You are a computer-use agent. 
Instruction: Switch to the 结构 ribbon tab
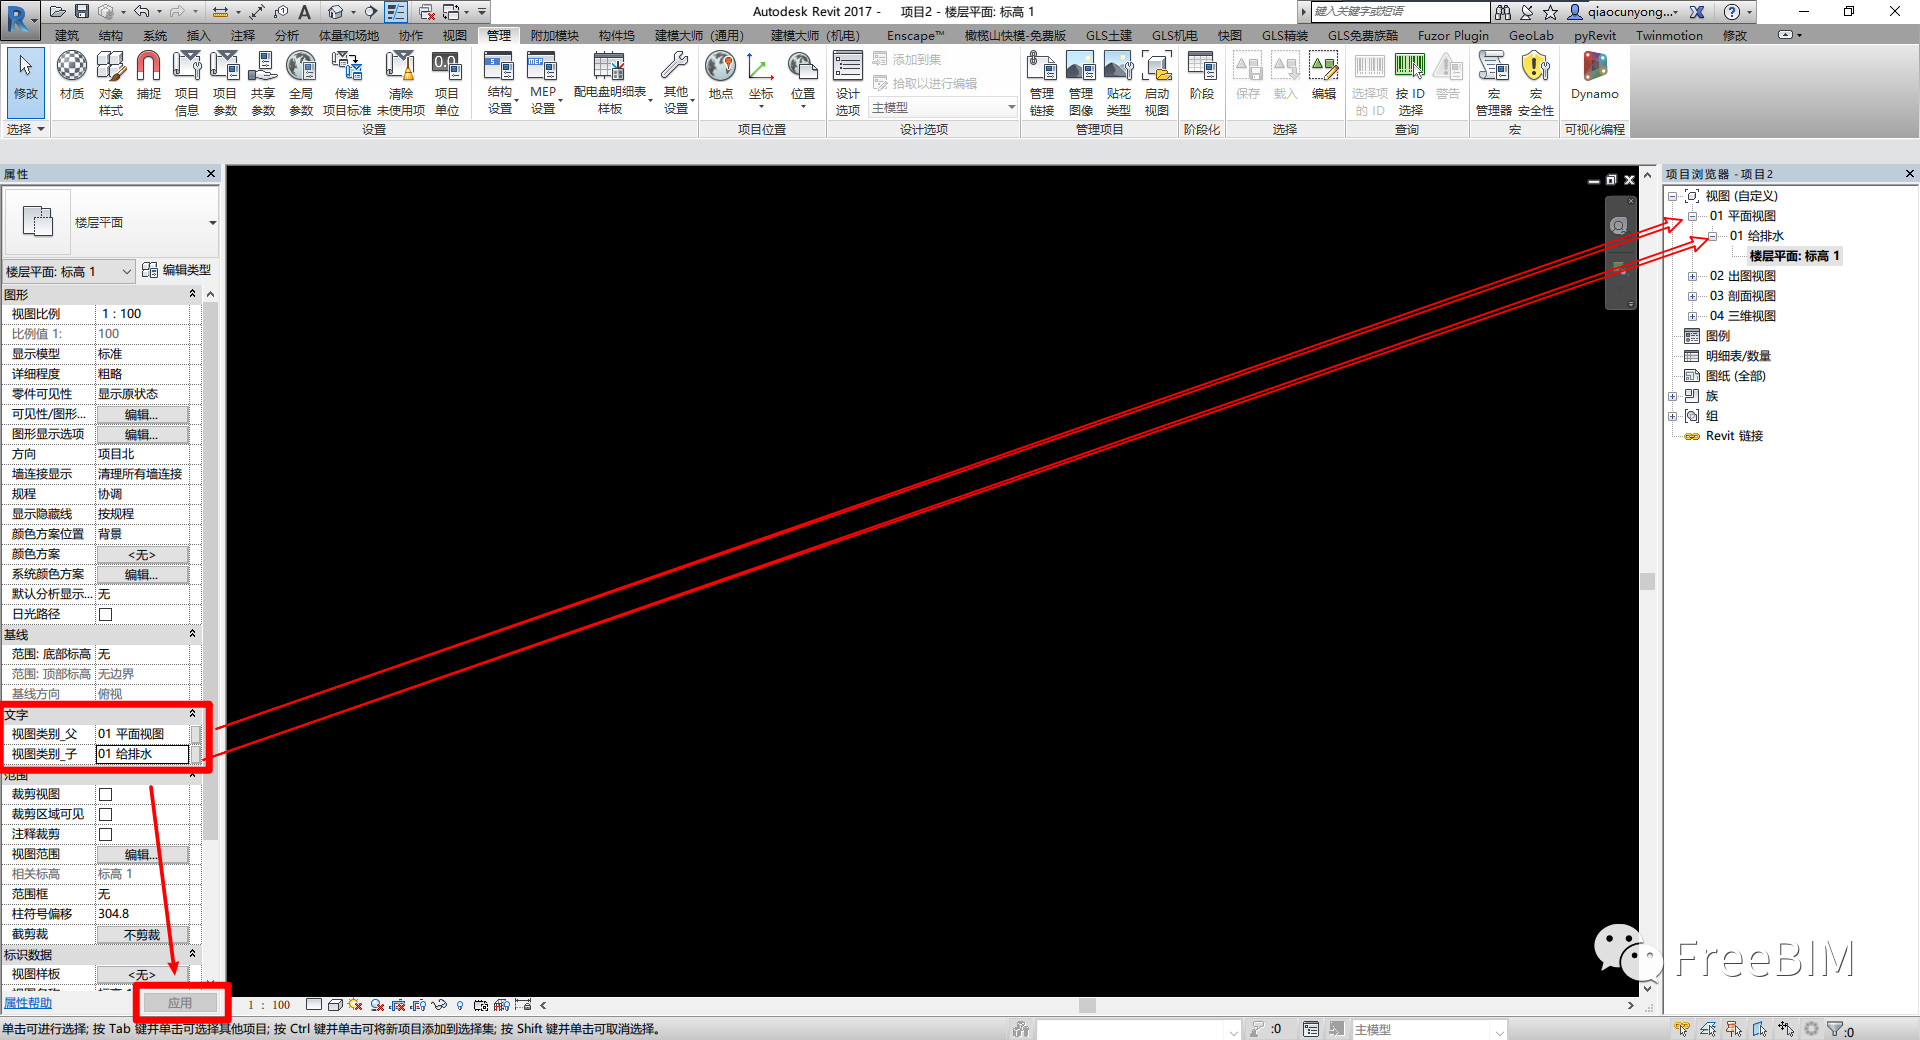(x=111, y=35)
